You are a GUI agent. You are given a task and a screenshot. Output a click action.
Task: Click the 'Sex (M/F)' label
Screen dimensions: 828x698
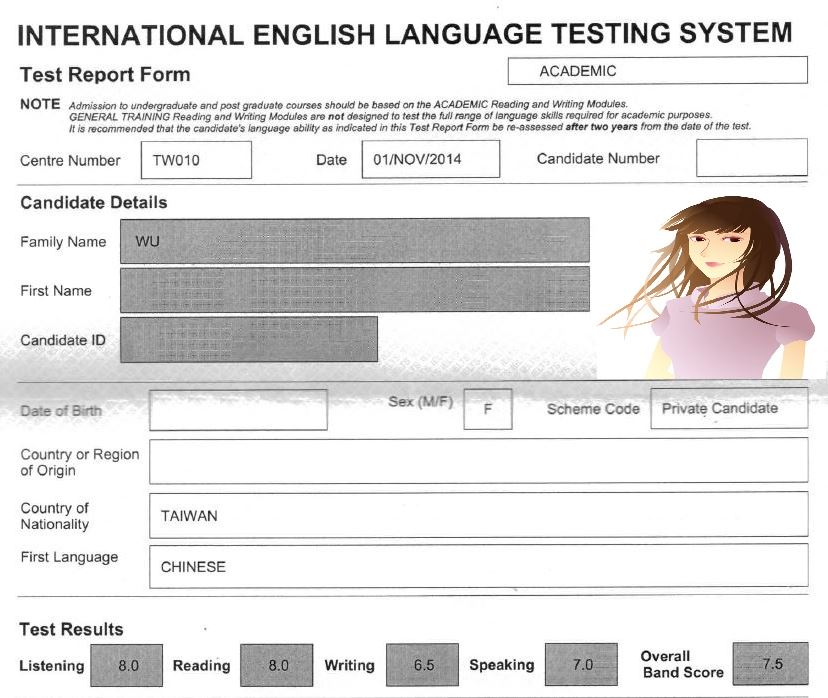pyautogui.click(x=421, y=402)
